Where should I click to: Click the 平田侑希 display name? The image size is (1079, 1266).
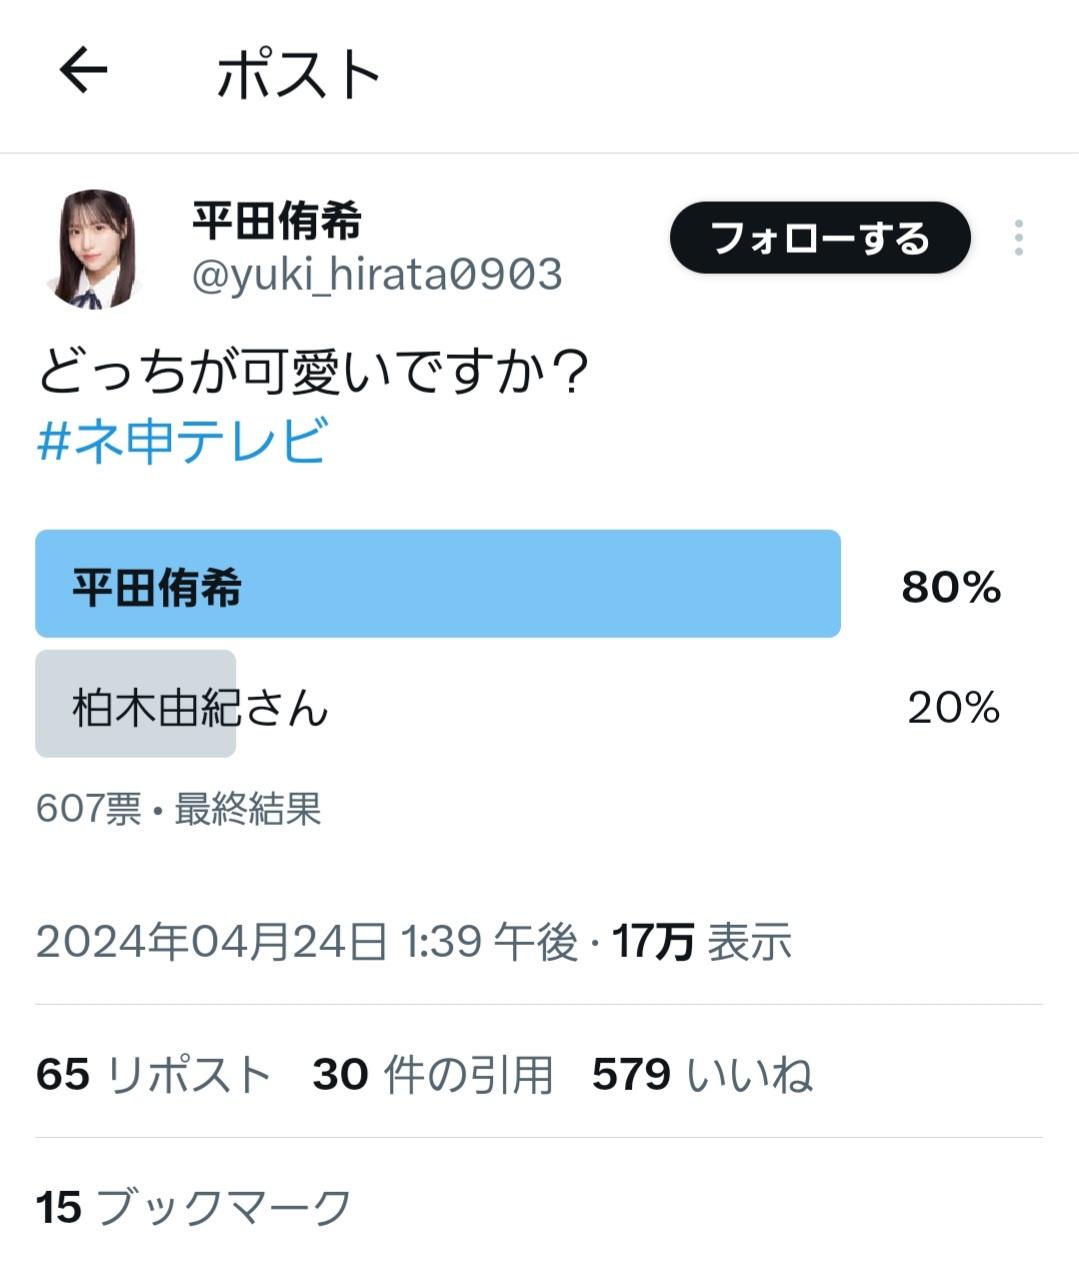277,221
